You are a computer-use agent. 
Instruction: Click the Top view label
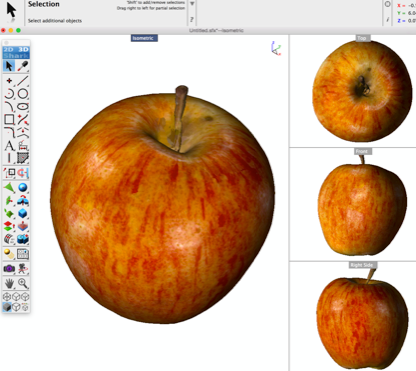point(362,38)
